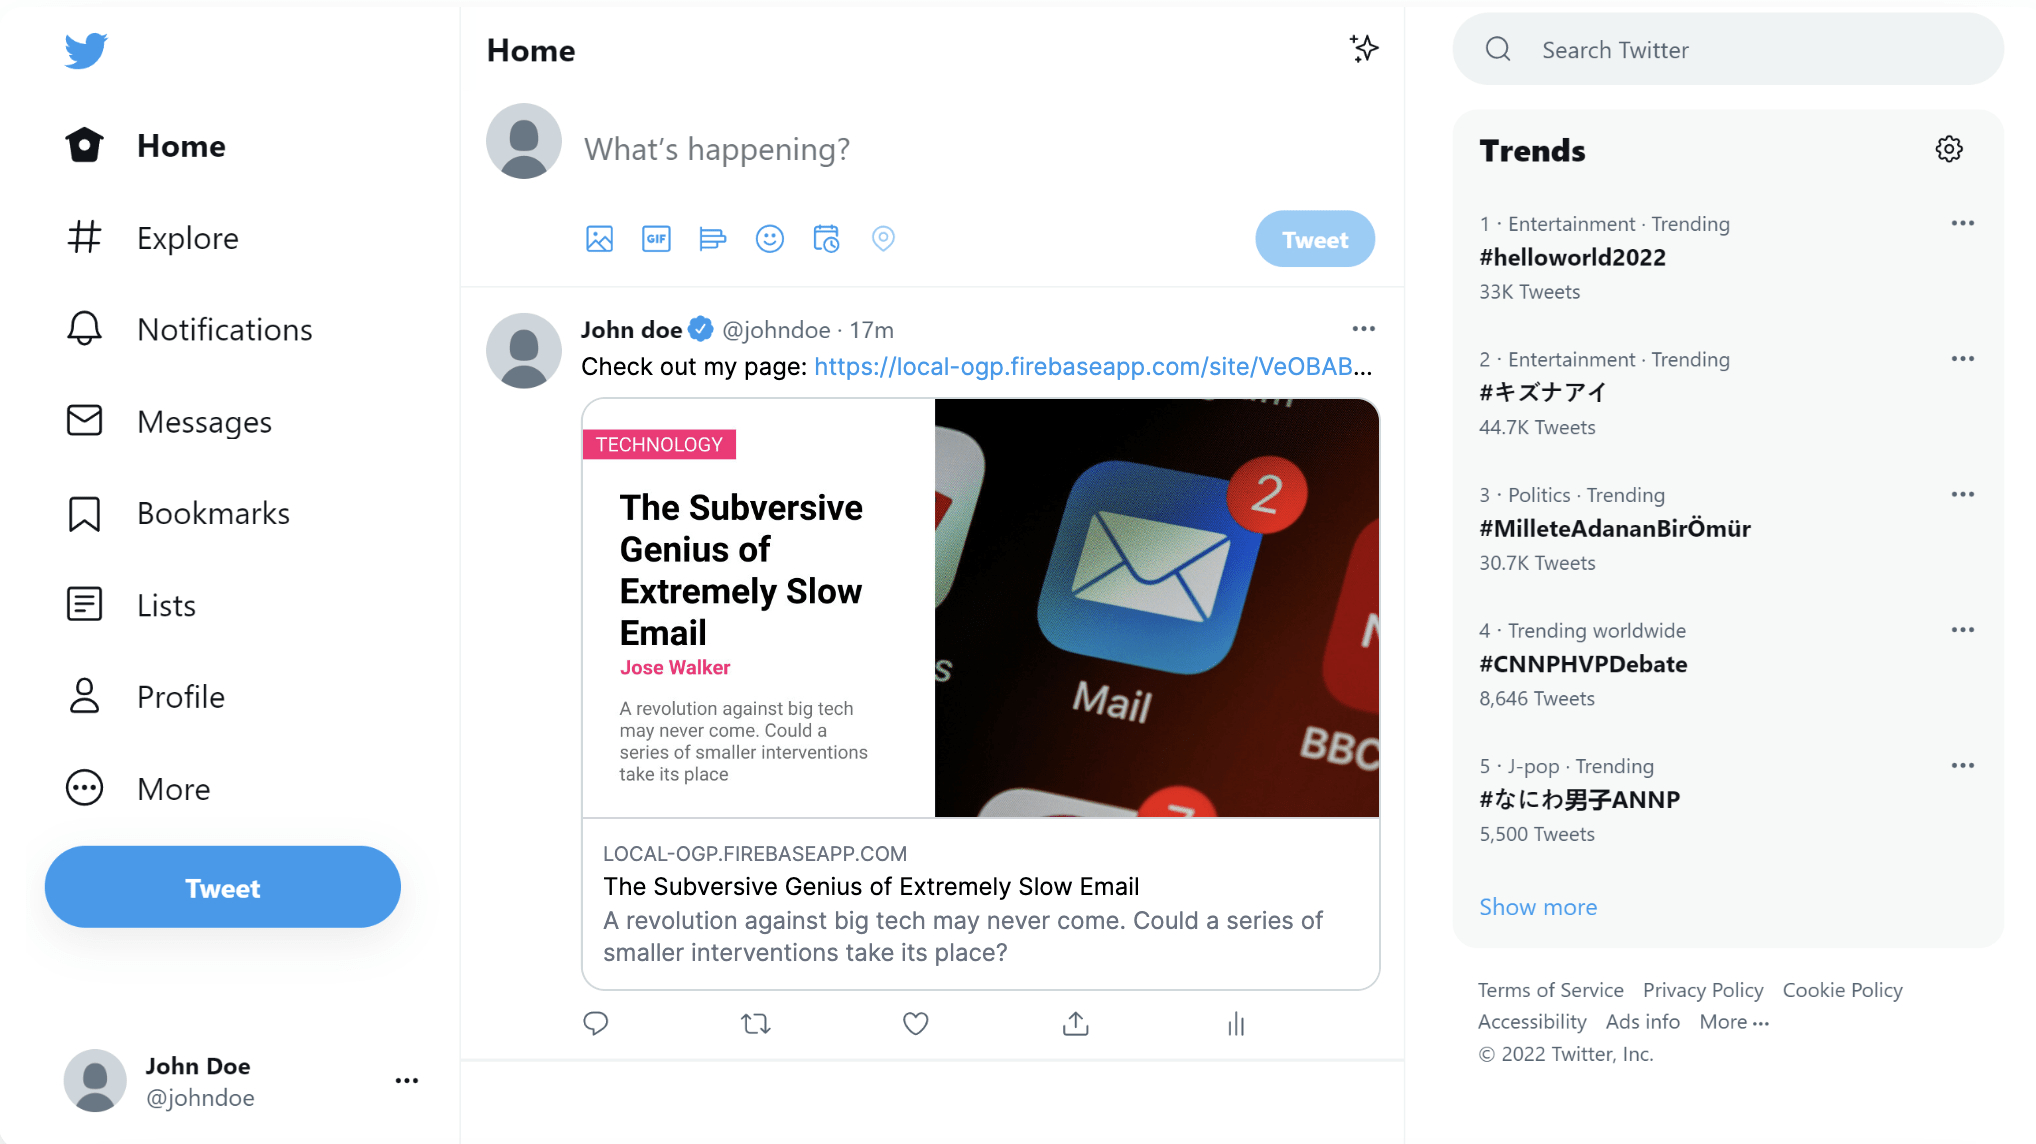Add a poll to the tweet
Image resolution: width=2036 pixels, height=1144 pixels.
[712, 239]
